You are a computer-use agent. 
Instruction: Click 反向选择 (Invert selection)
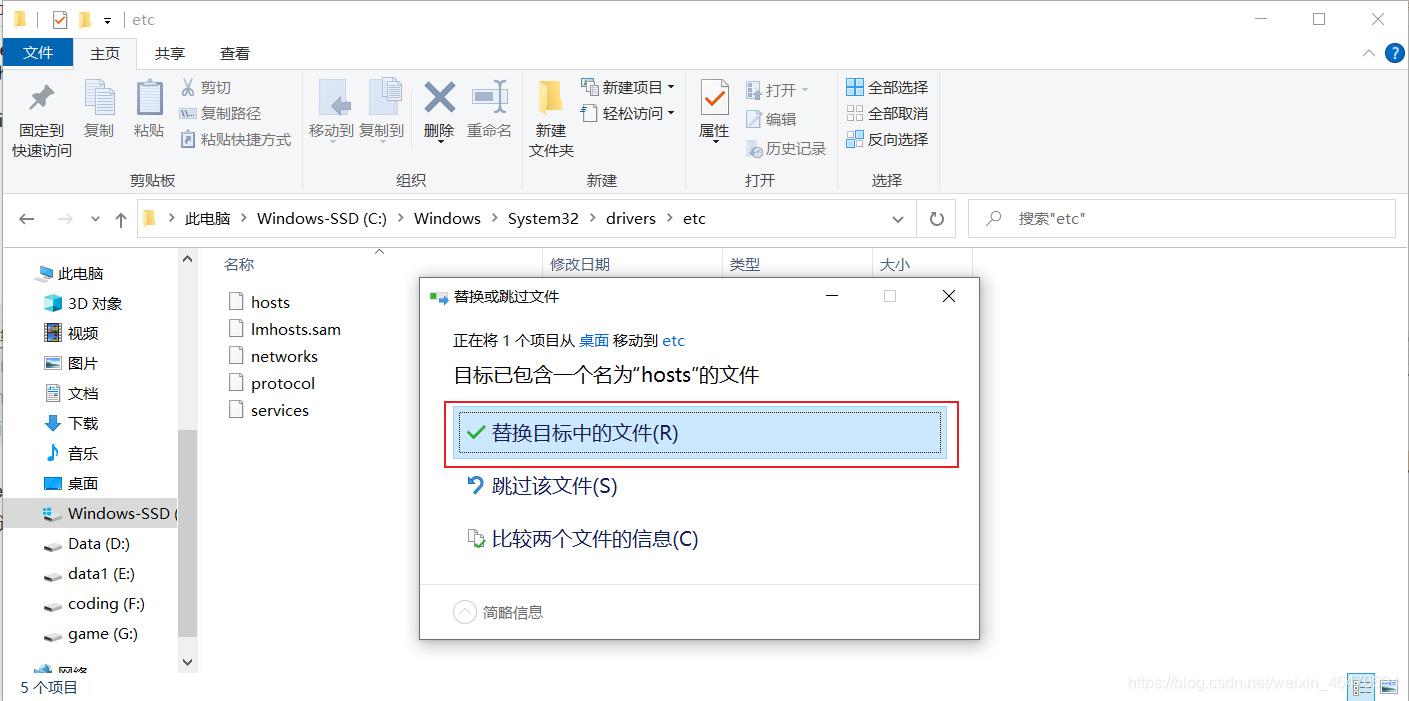point(888,139)
